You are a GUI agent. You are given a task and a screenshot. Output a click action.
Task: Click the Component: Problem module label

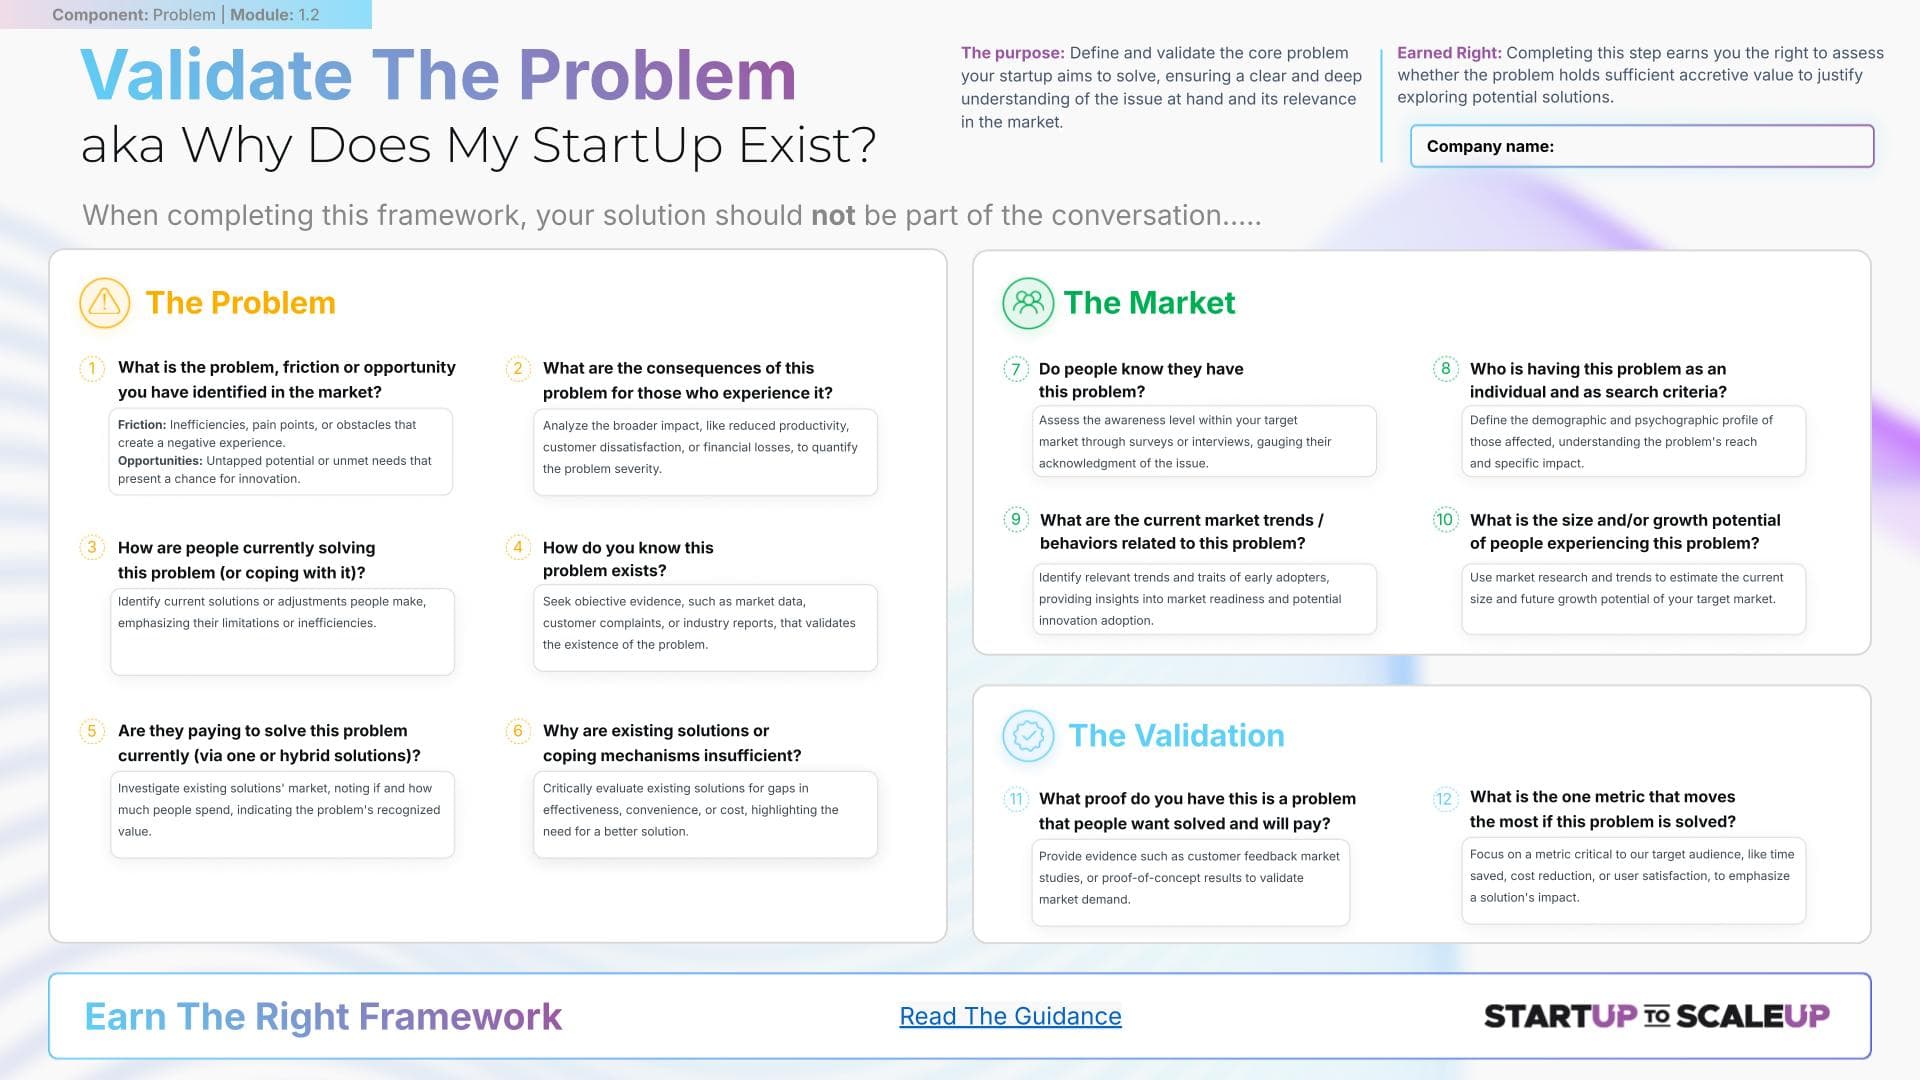coord(186,15)
